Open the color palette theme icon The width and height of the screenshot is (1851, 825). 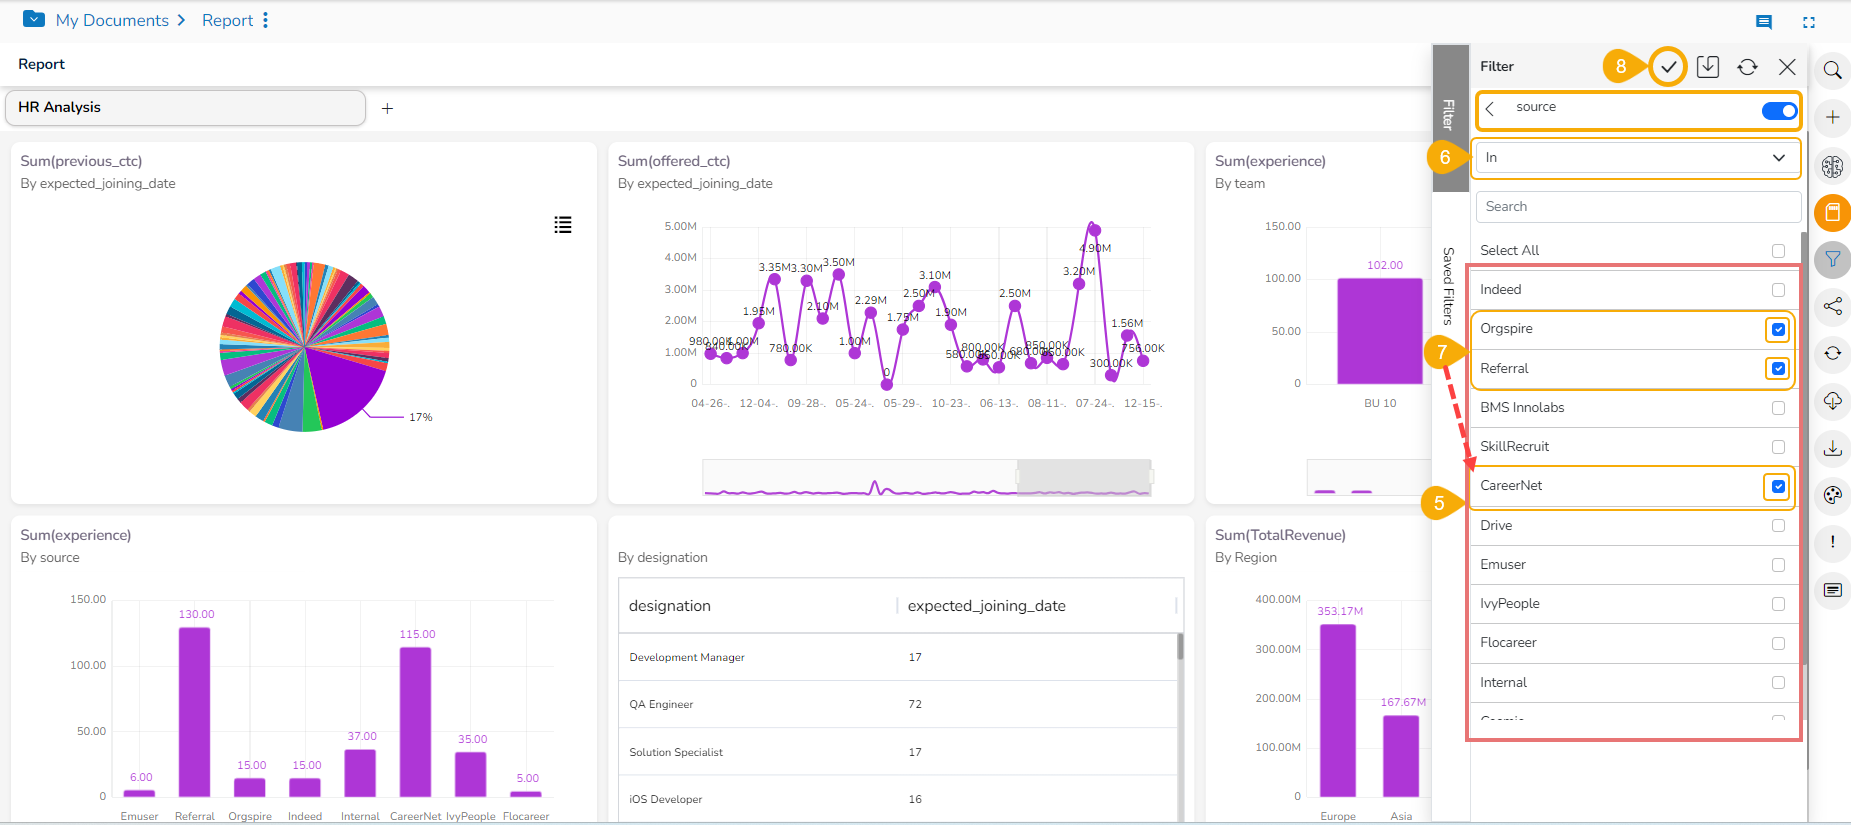pyautogui.click(x=1832, y=495)
